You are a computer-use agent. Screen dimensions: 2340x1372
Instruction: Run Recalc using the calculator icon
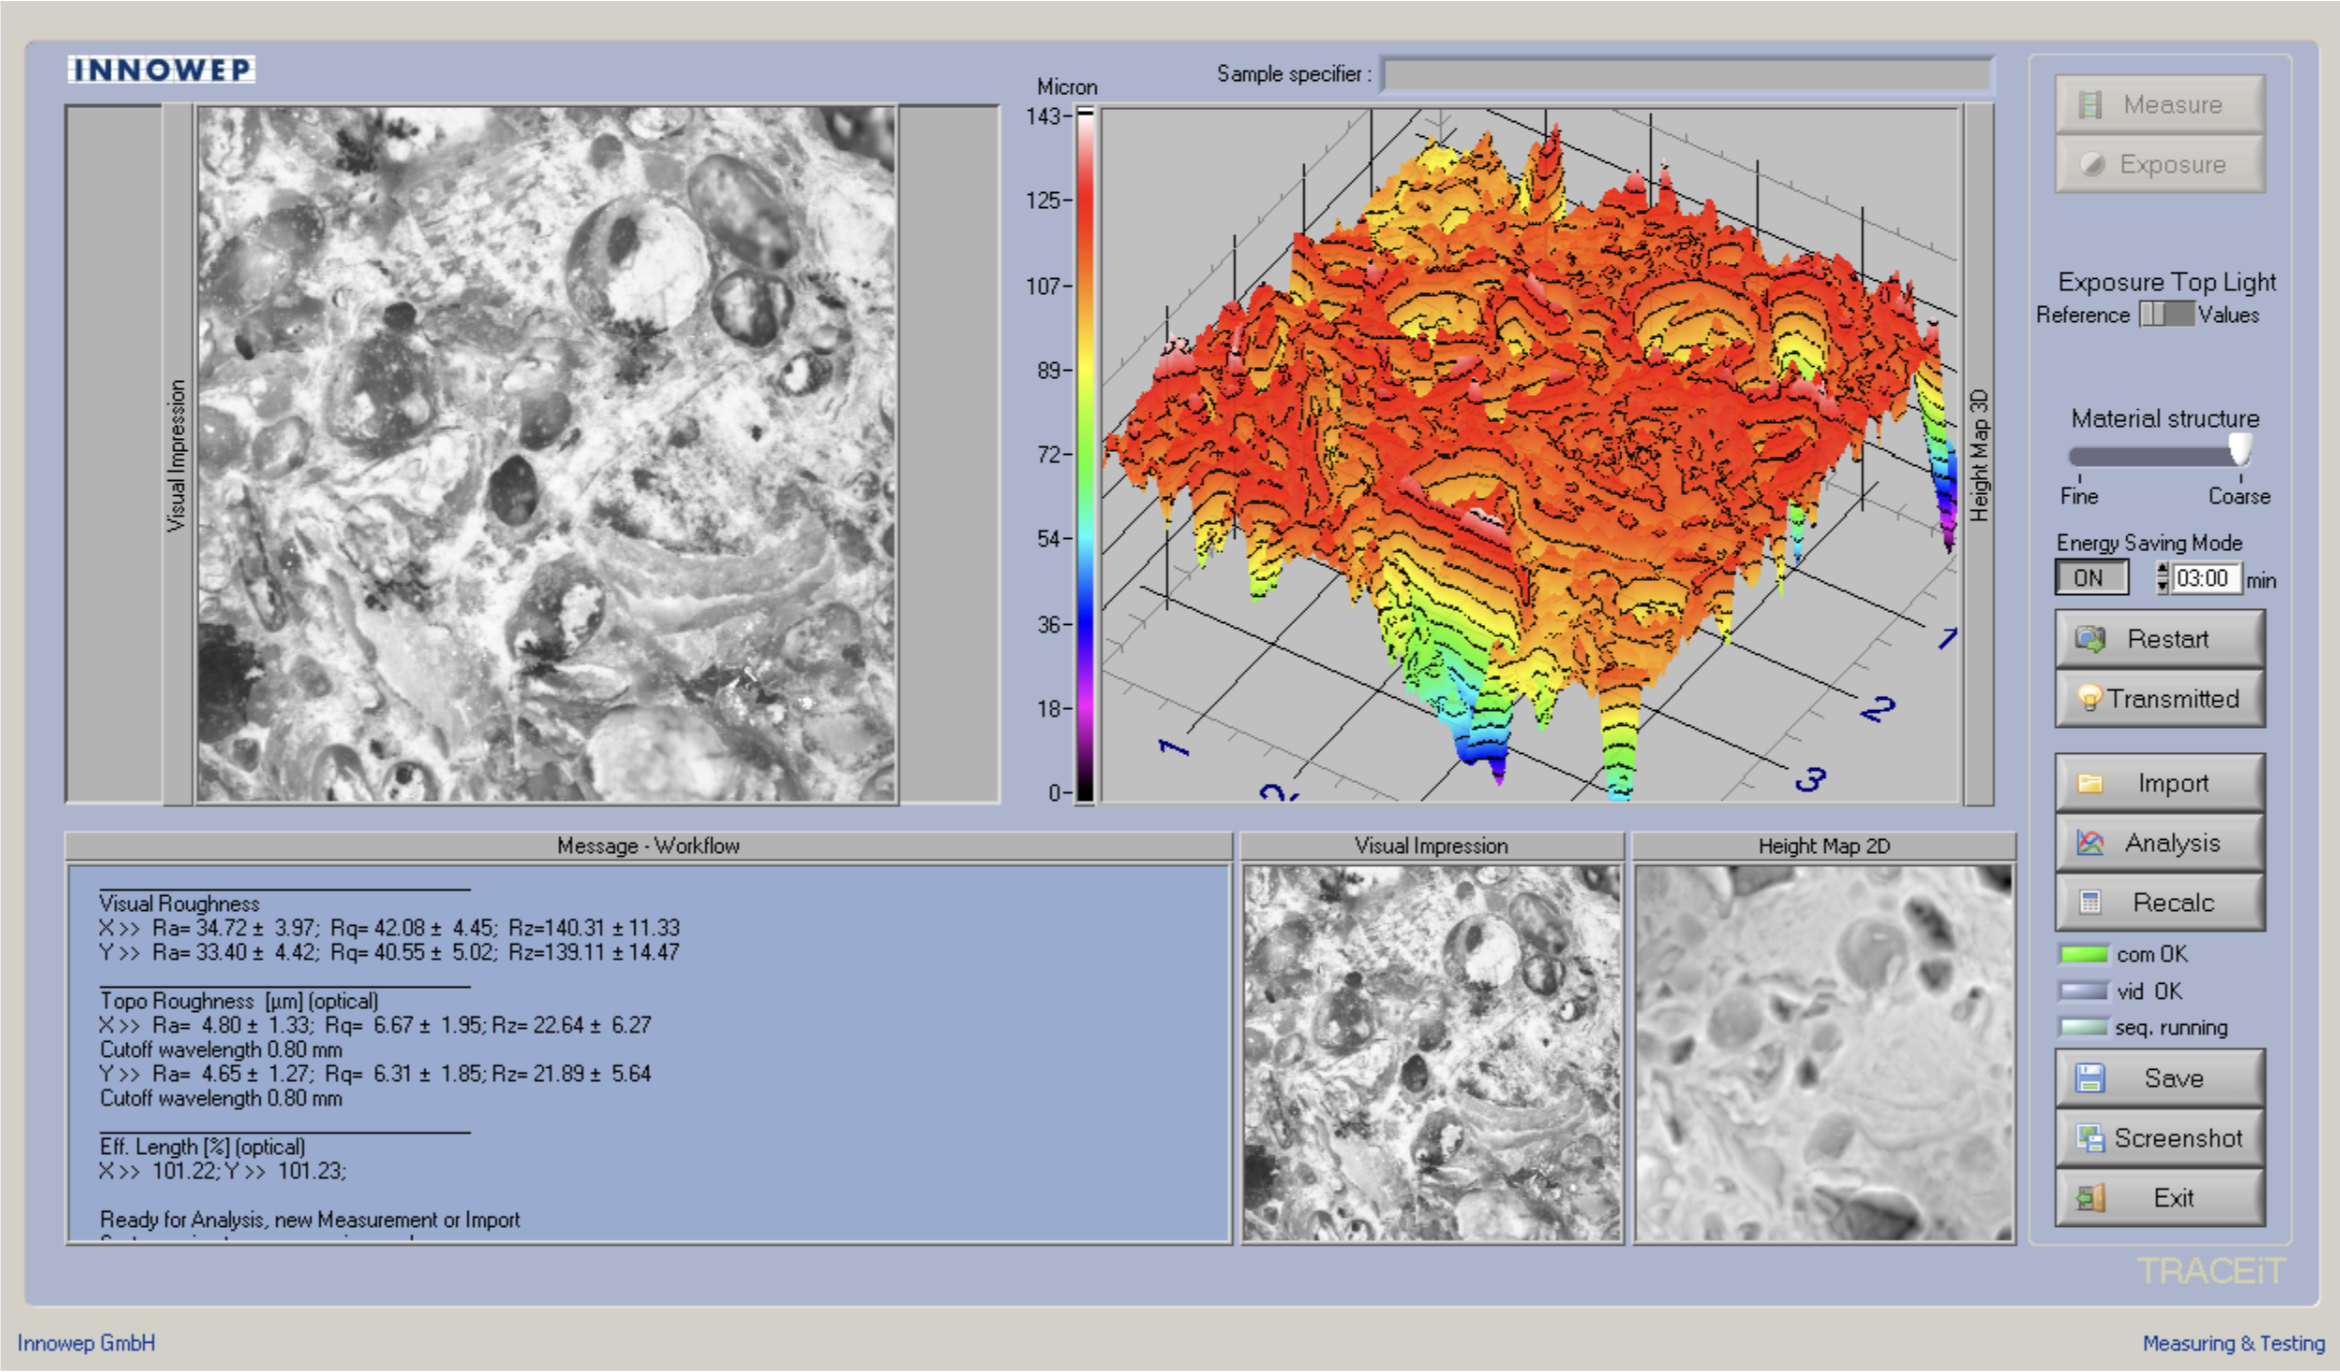pyautogui.click(x=2160, y=902)
